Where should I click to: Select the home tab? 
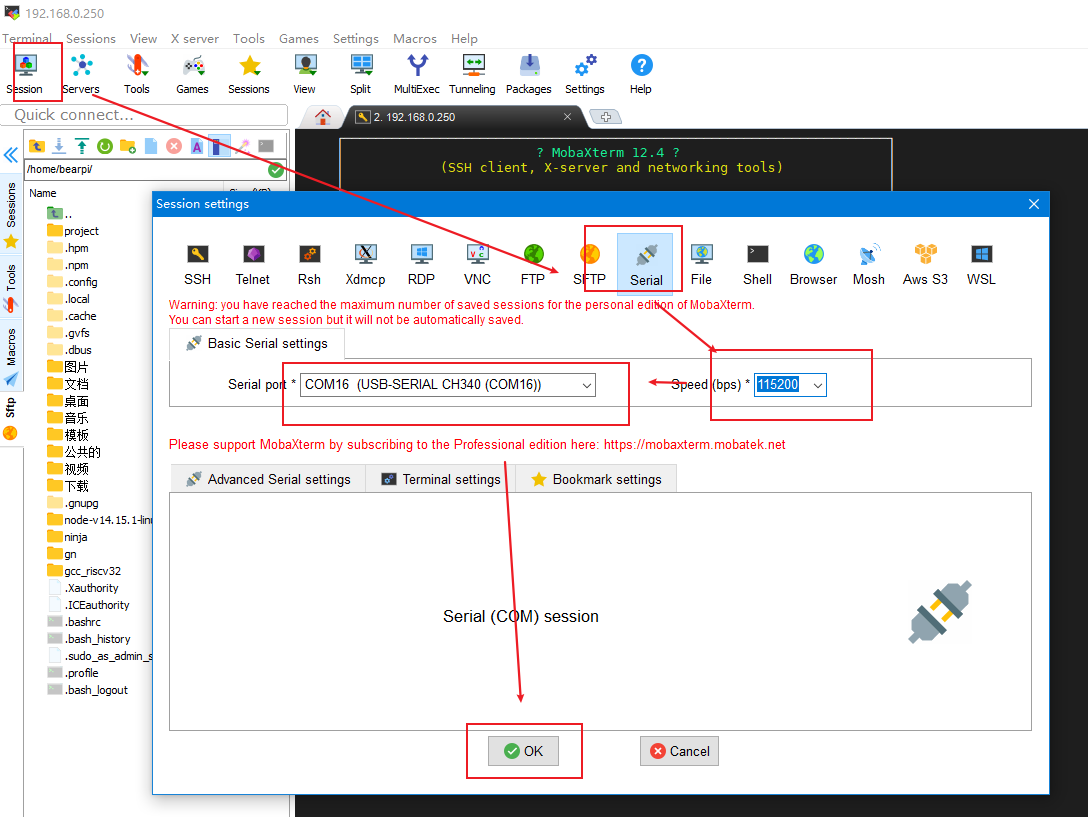point(323,117)
